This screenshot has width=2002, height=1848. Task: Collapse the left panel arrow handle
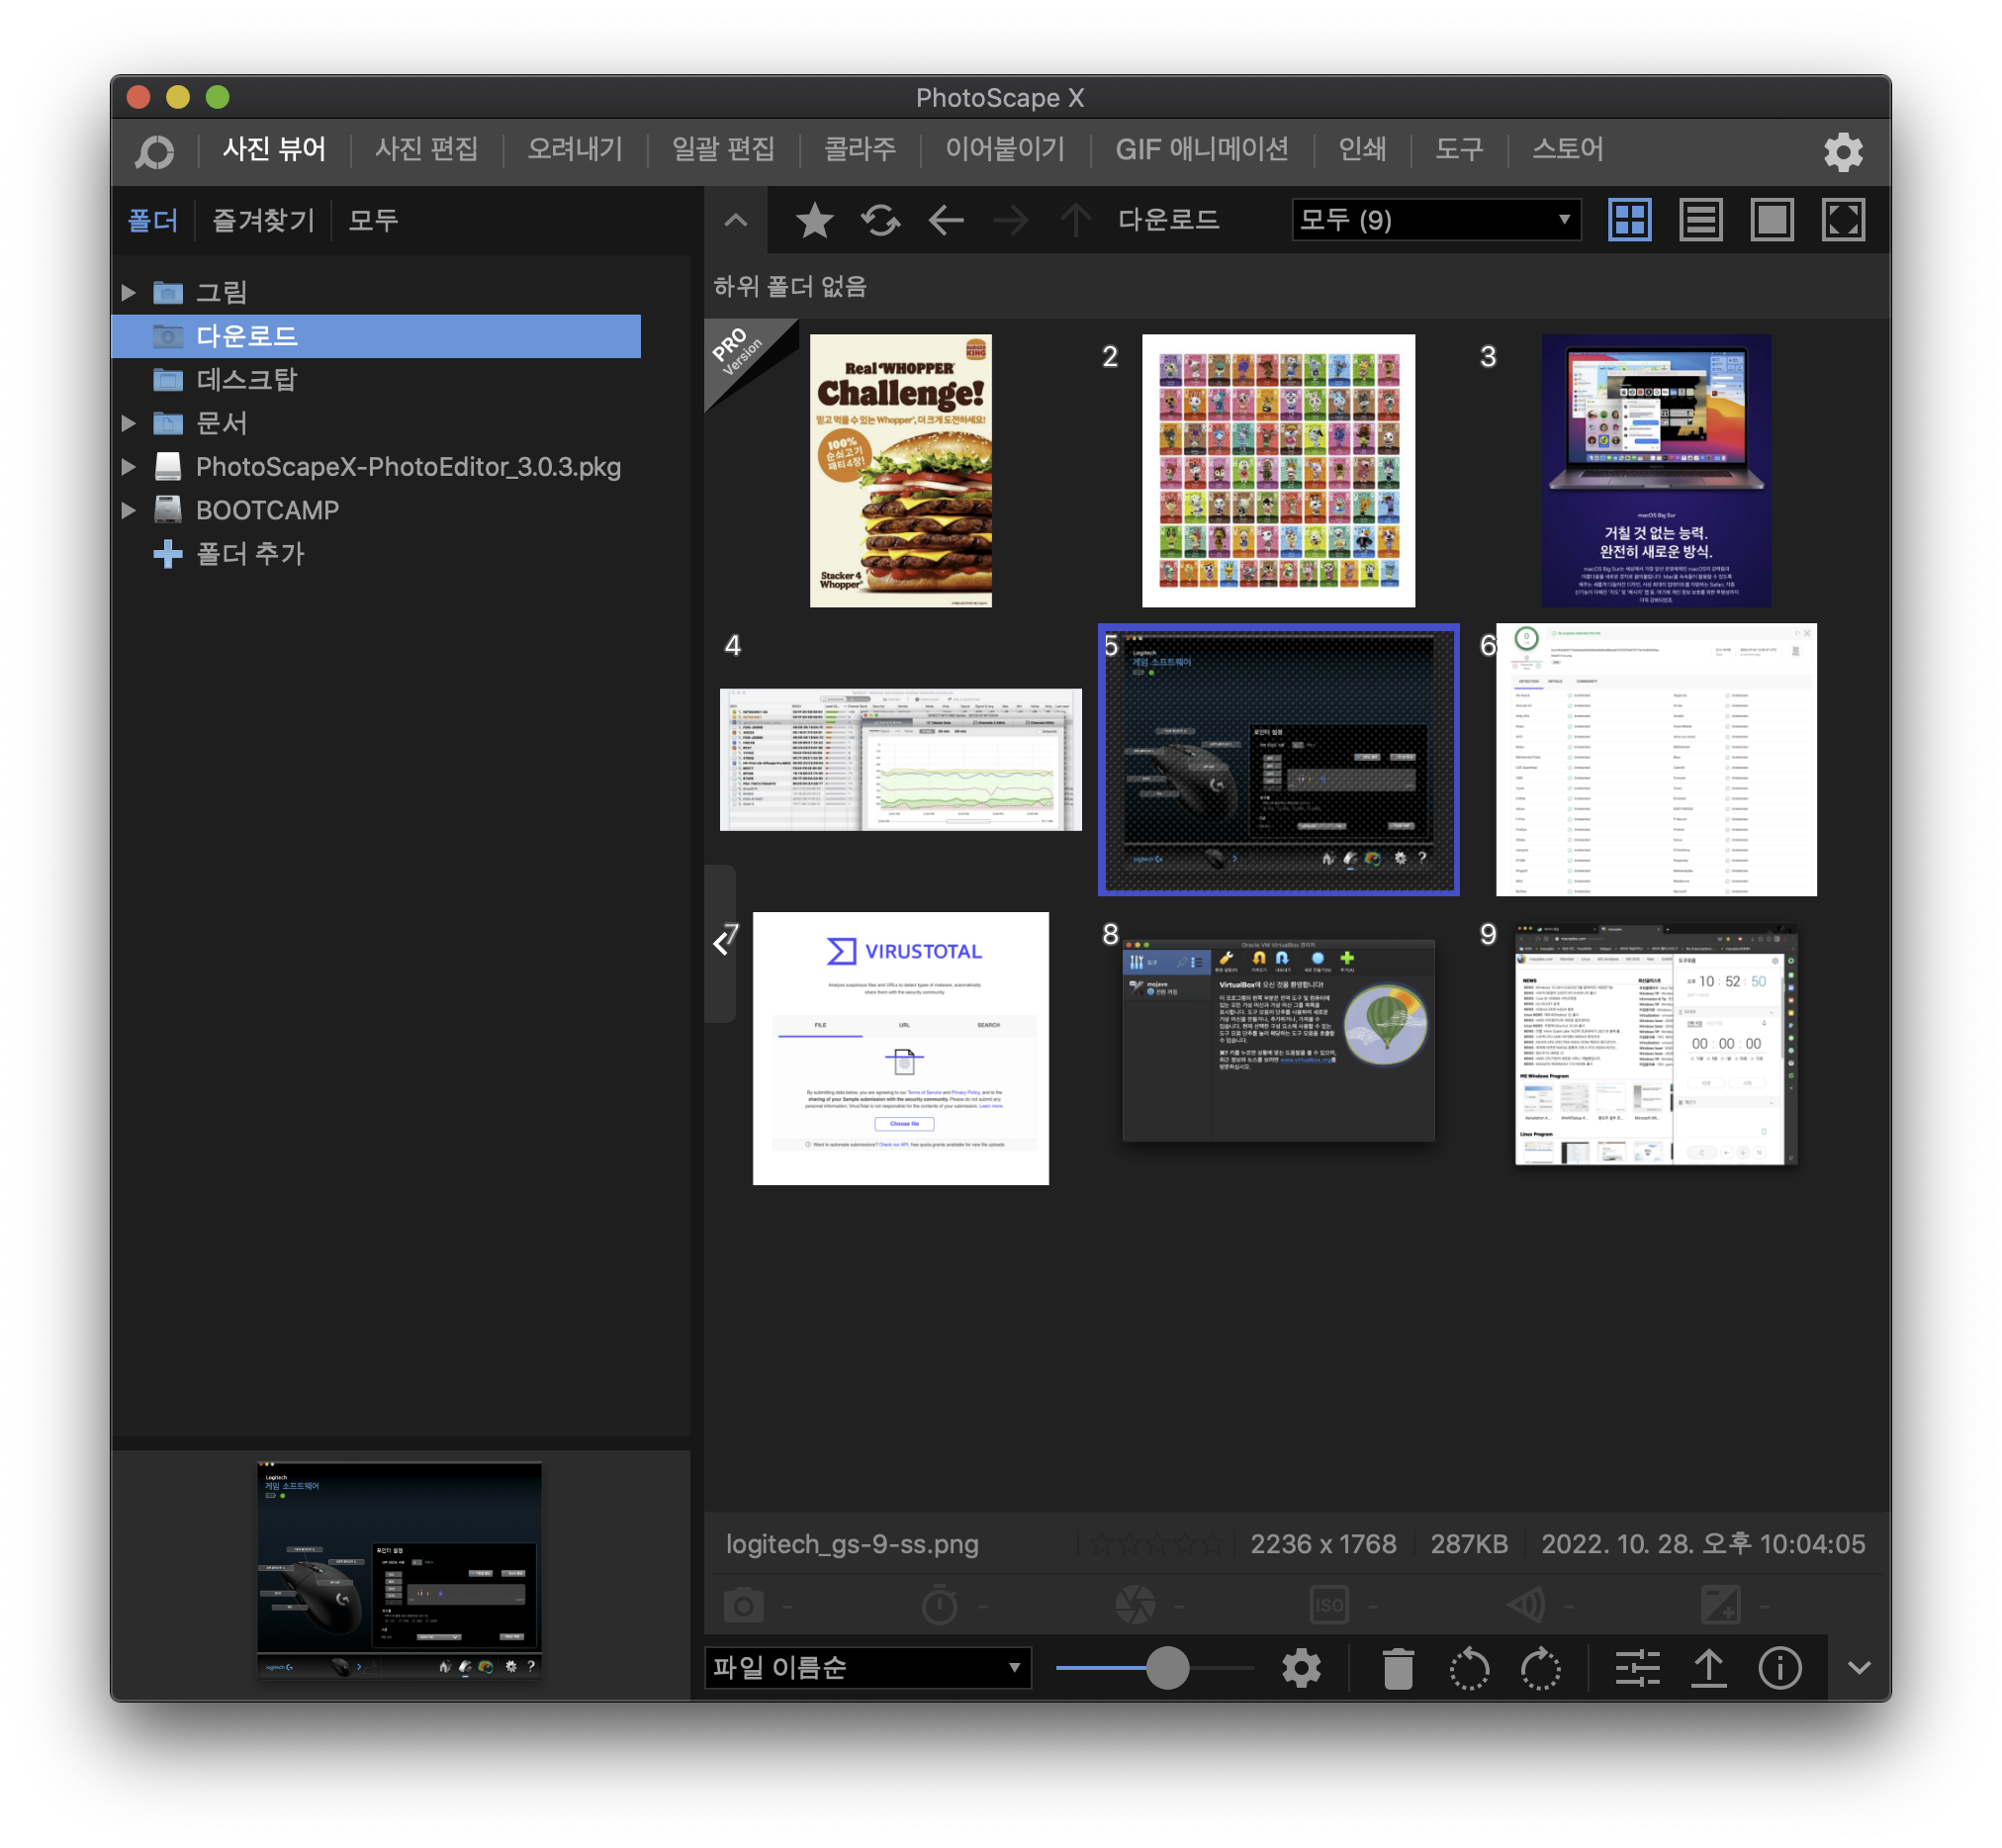tap(721, 942)
